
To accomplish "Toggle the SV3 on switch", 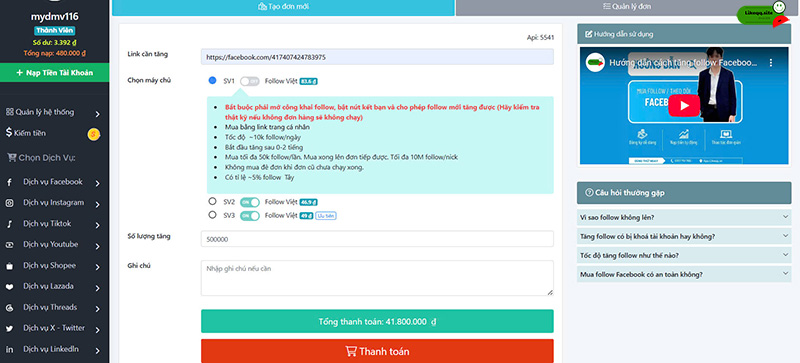I will [x=249, y=215].
